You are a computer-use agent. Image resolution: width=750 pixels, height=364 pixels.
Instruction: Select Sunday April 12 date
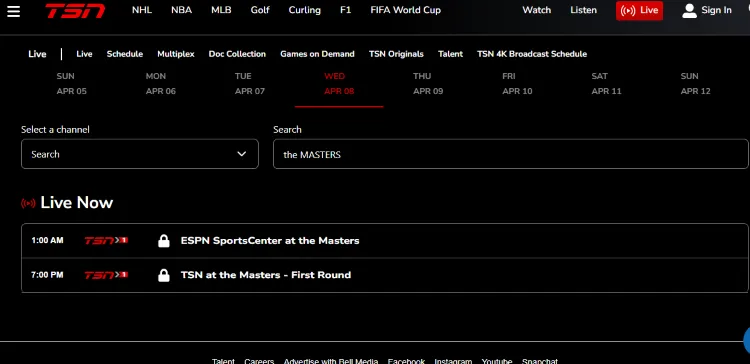695,84
